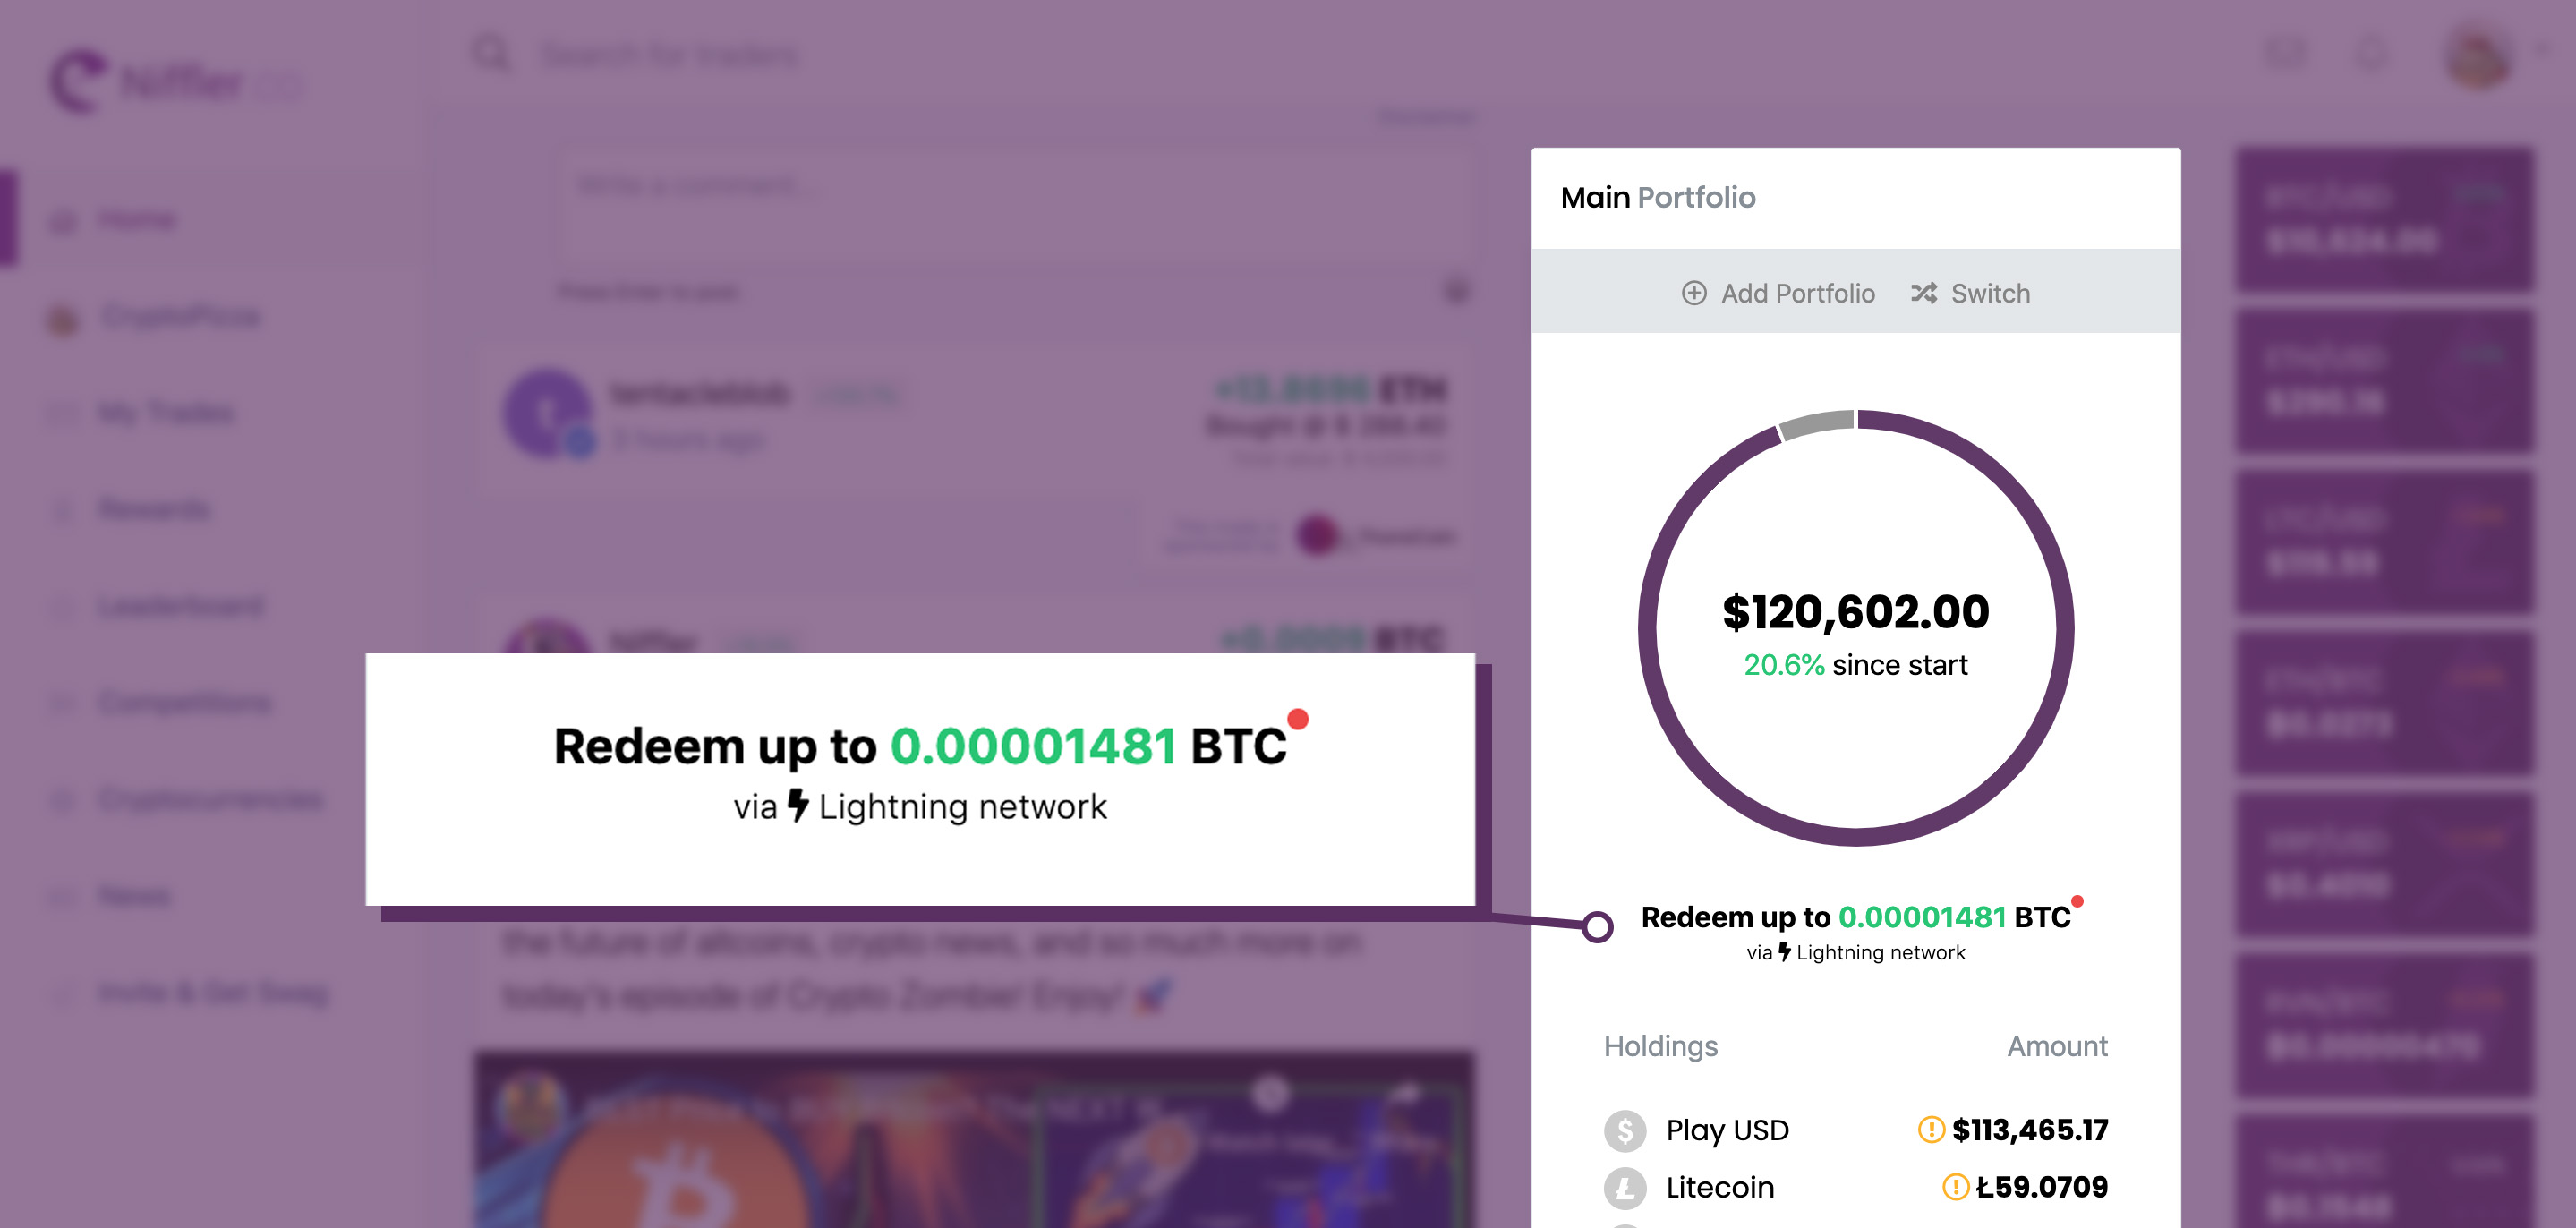Viewport: 2576px width, 1228px height.
Task: Click the Switch portfolio text button
Action: (1990, 293)
